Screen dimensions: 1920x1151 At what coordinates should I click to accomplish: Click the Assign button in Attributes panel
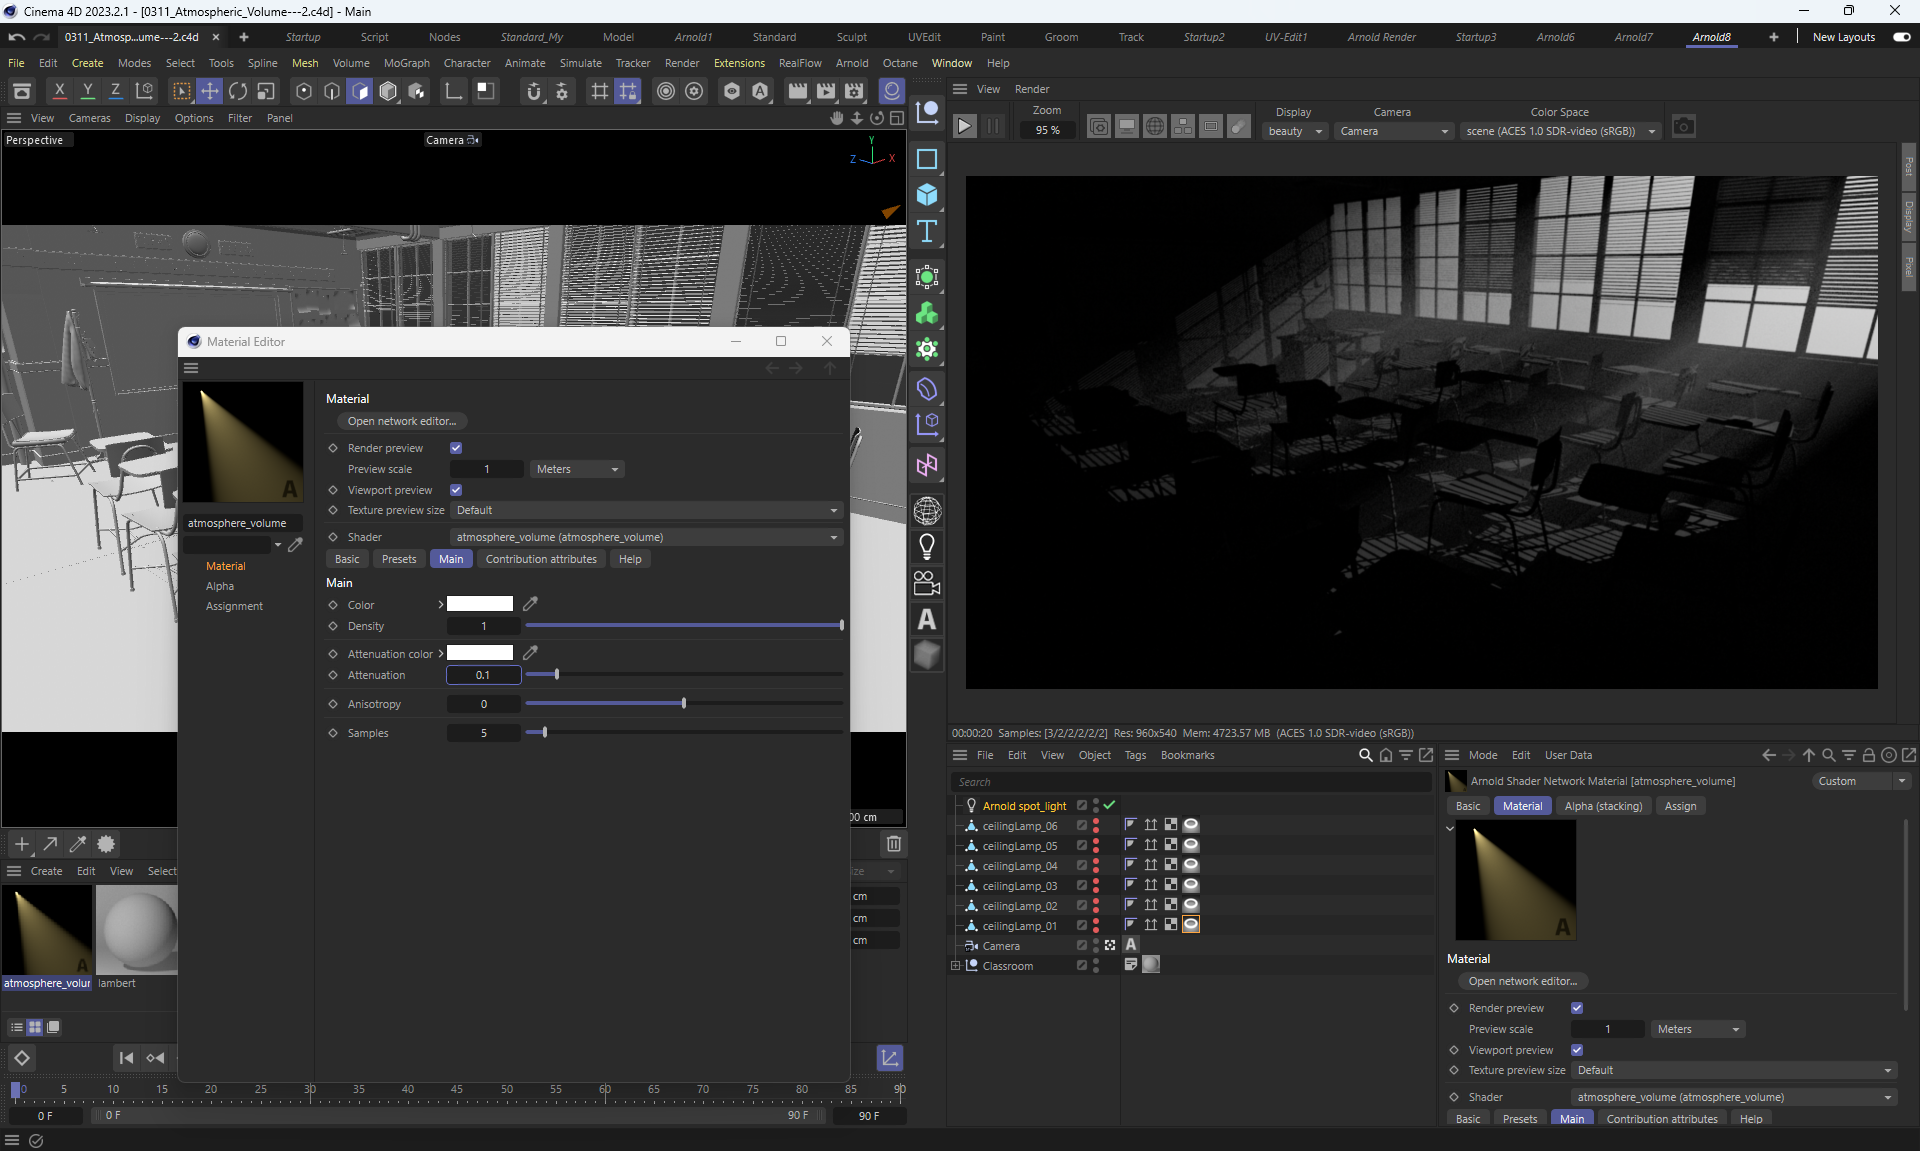[1680, 806]
